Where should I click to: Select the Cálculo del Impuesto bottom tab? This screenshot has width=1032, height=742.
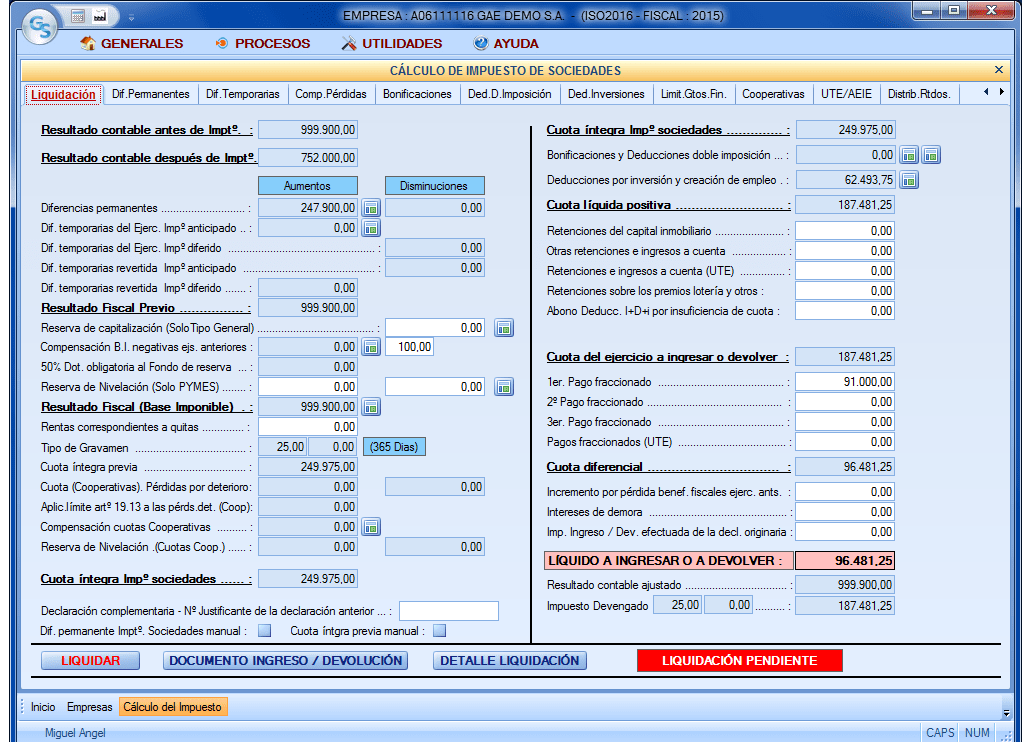[x=173, y=707]
